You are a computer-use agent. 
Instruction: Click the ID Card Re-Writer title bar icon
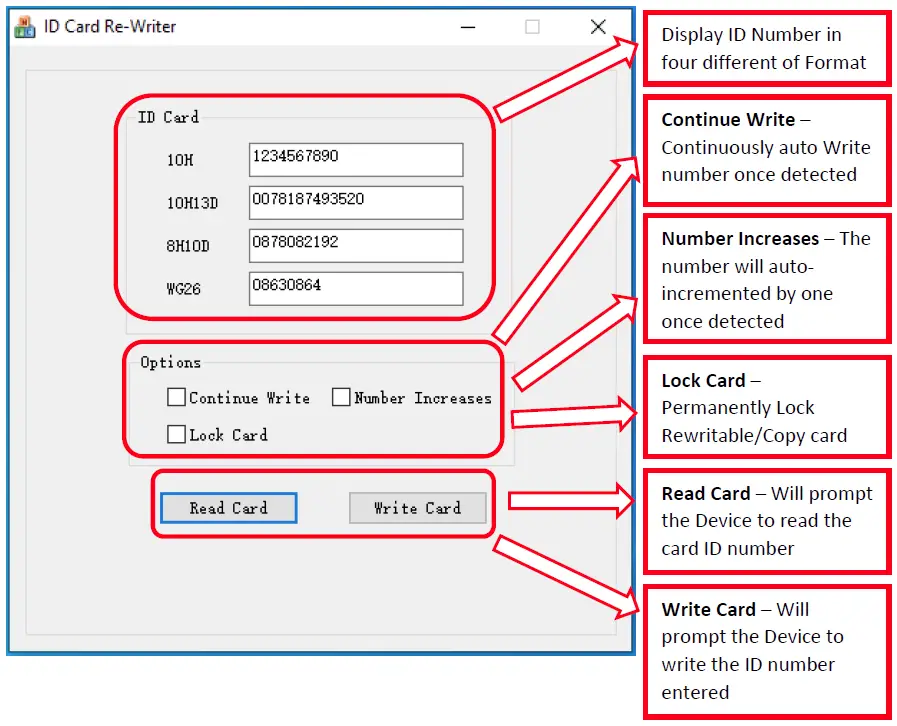(x=26, y=26)
